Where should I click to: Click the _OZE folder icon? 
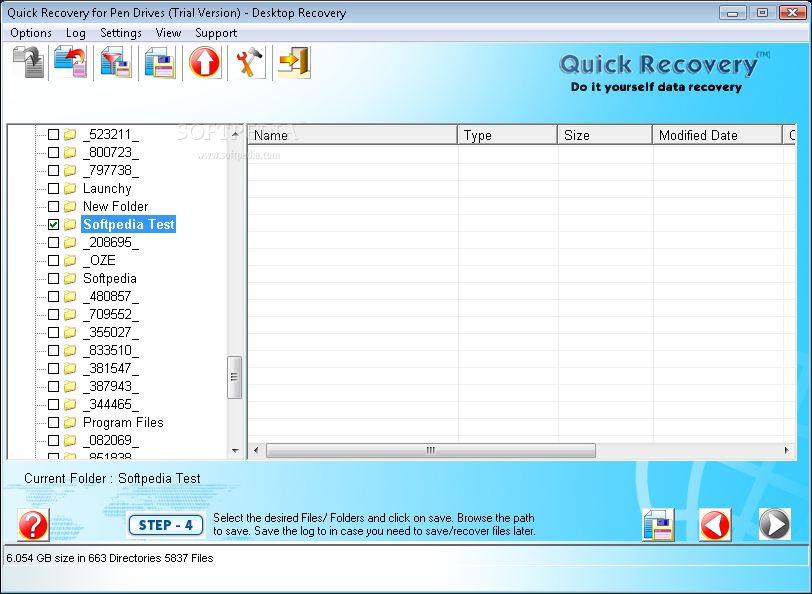[70, 260]
